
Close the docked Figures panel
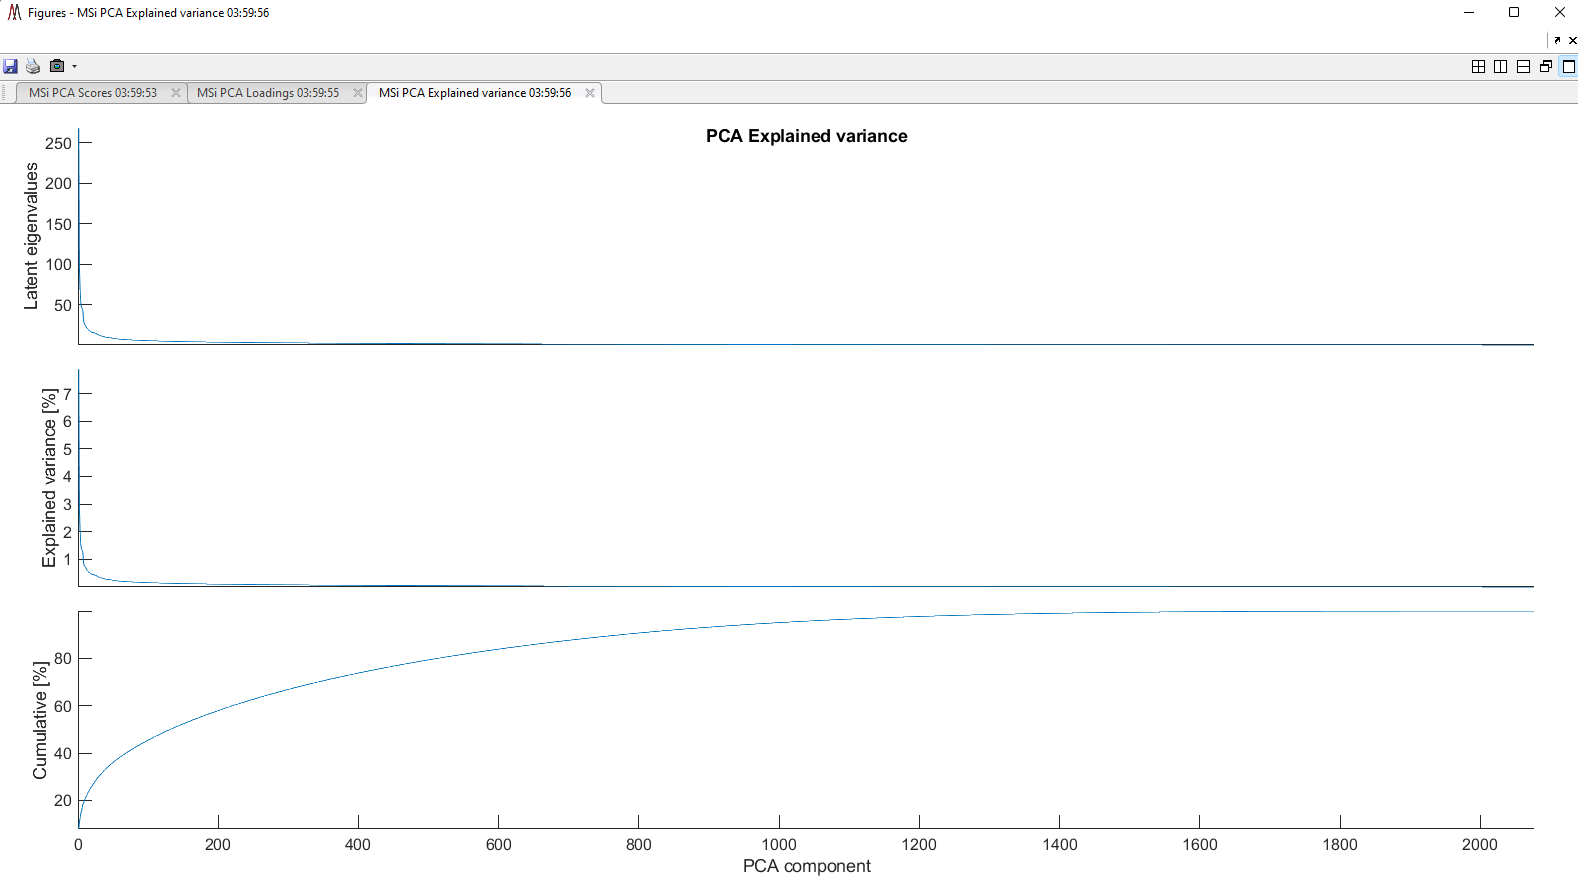[1572, 40]
